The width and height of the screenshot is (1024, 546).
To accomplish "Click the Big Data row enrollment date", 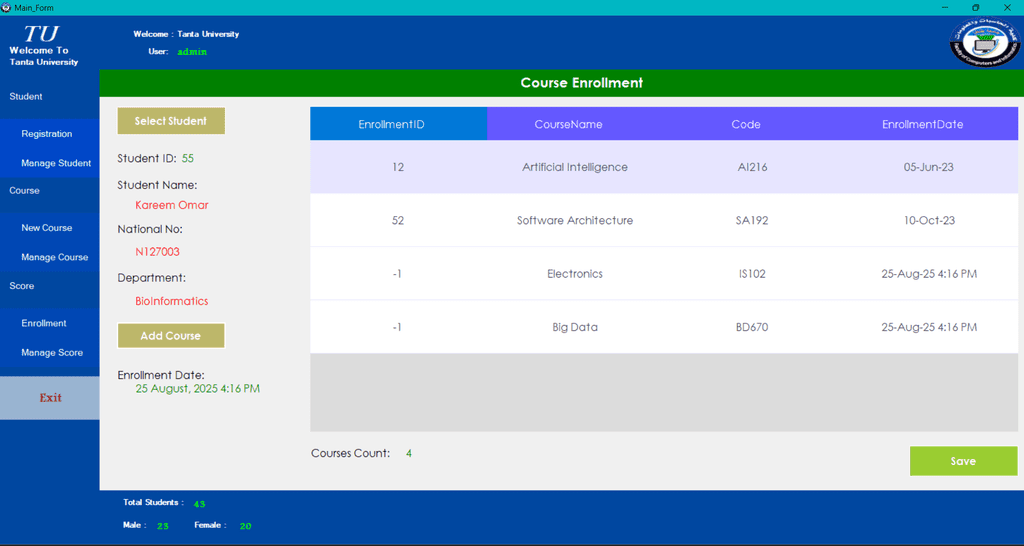I will tap(929, 327).
